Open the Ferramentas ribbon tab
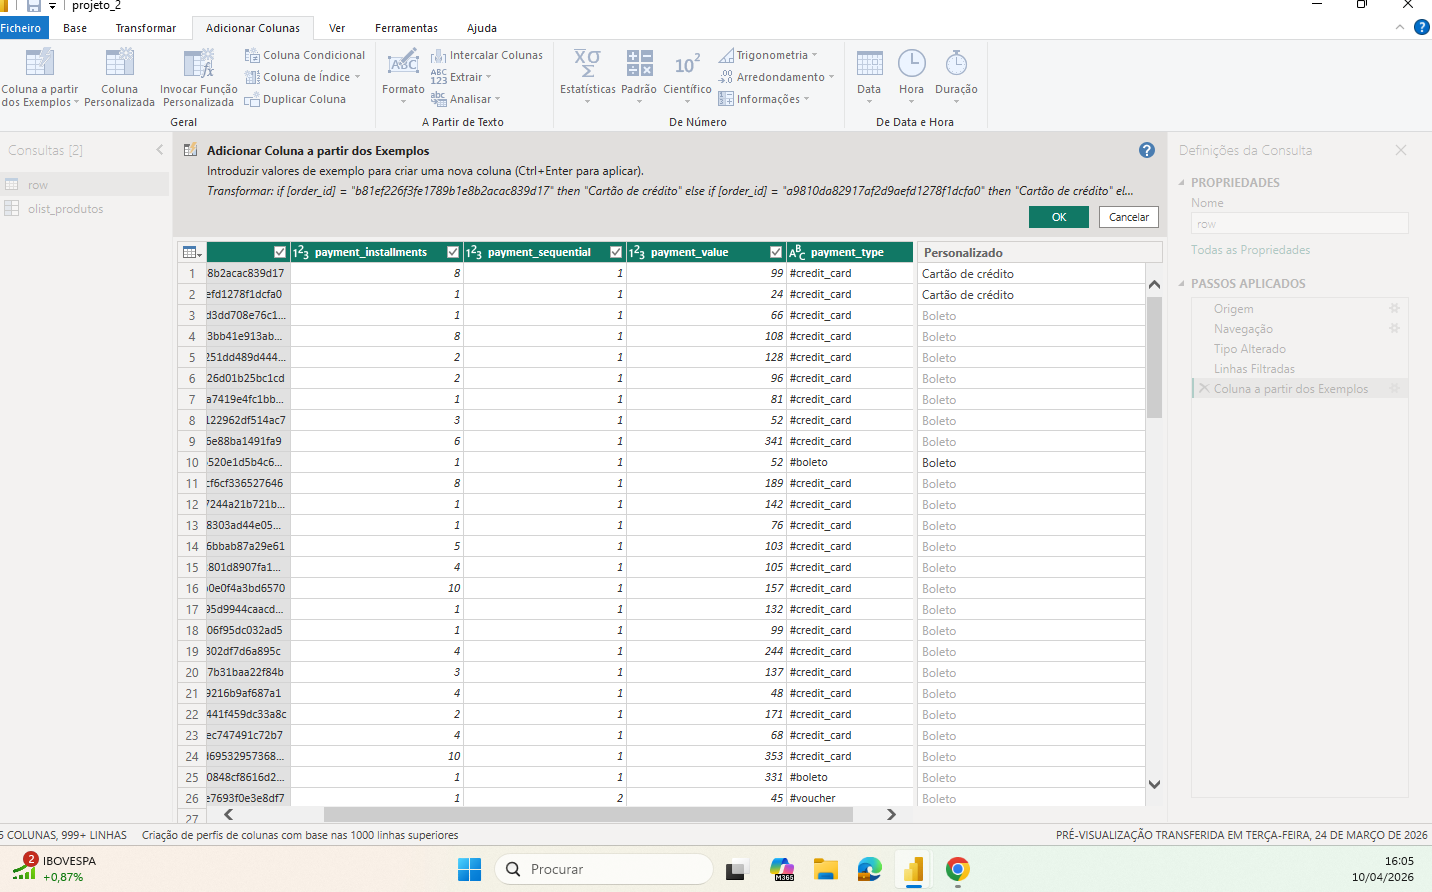1432x892 pixels. point(406,28)
